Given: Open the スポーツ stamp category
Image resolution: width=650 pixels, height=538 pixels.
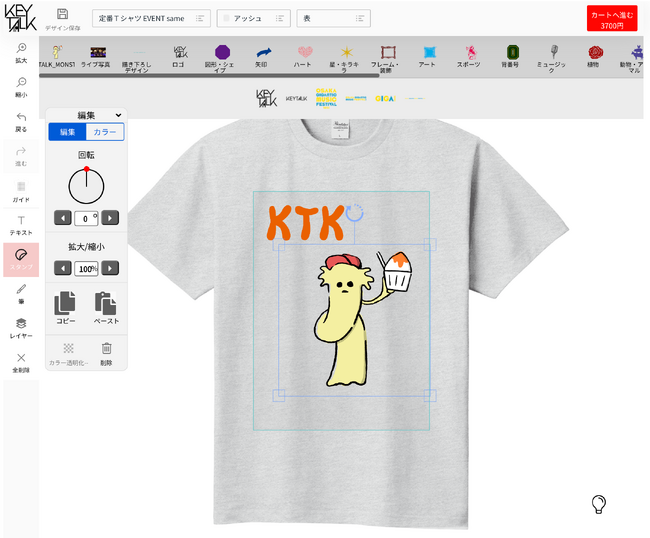Looking at the screenshot, I should click(470, 57).
